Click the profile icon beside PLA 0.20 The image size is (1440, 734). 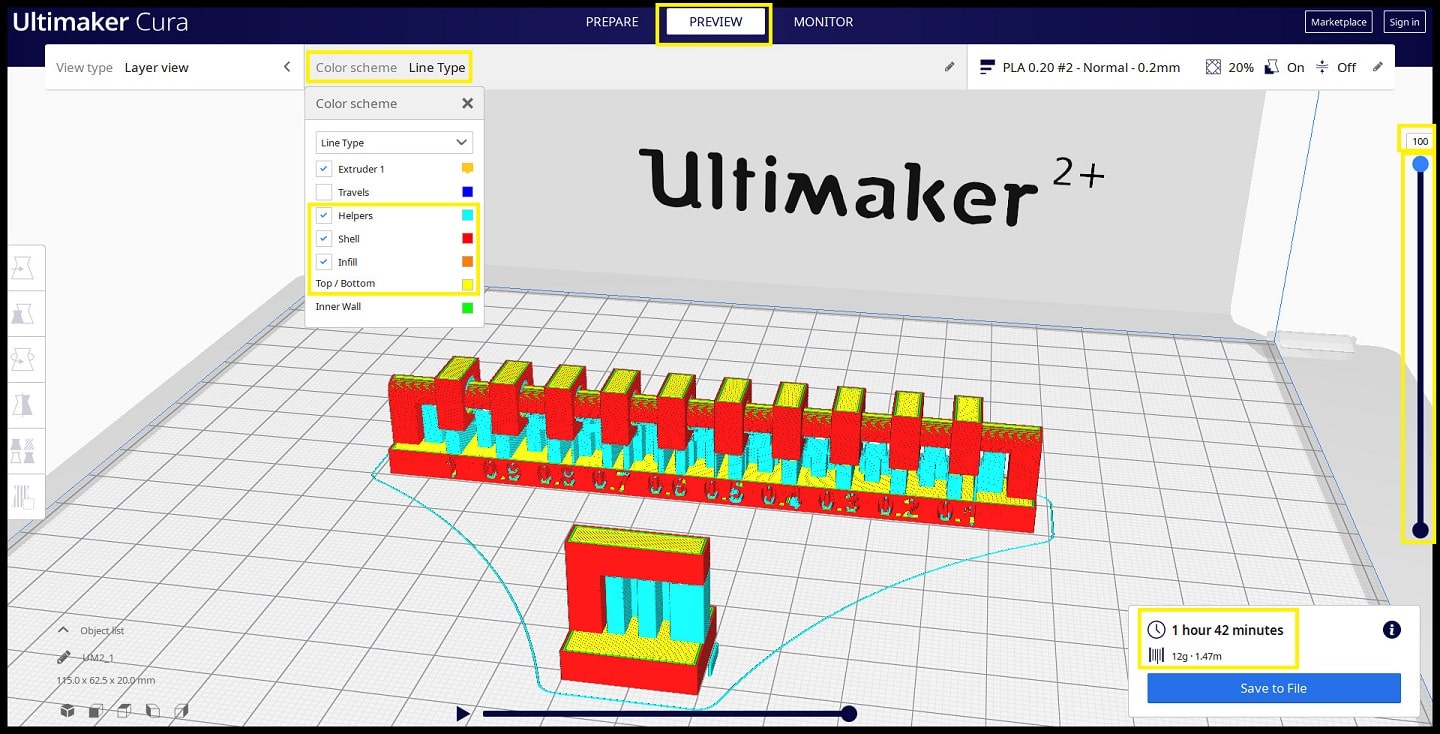point(988,67)
